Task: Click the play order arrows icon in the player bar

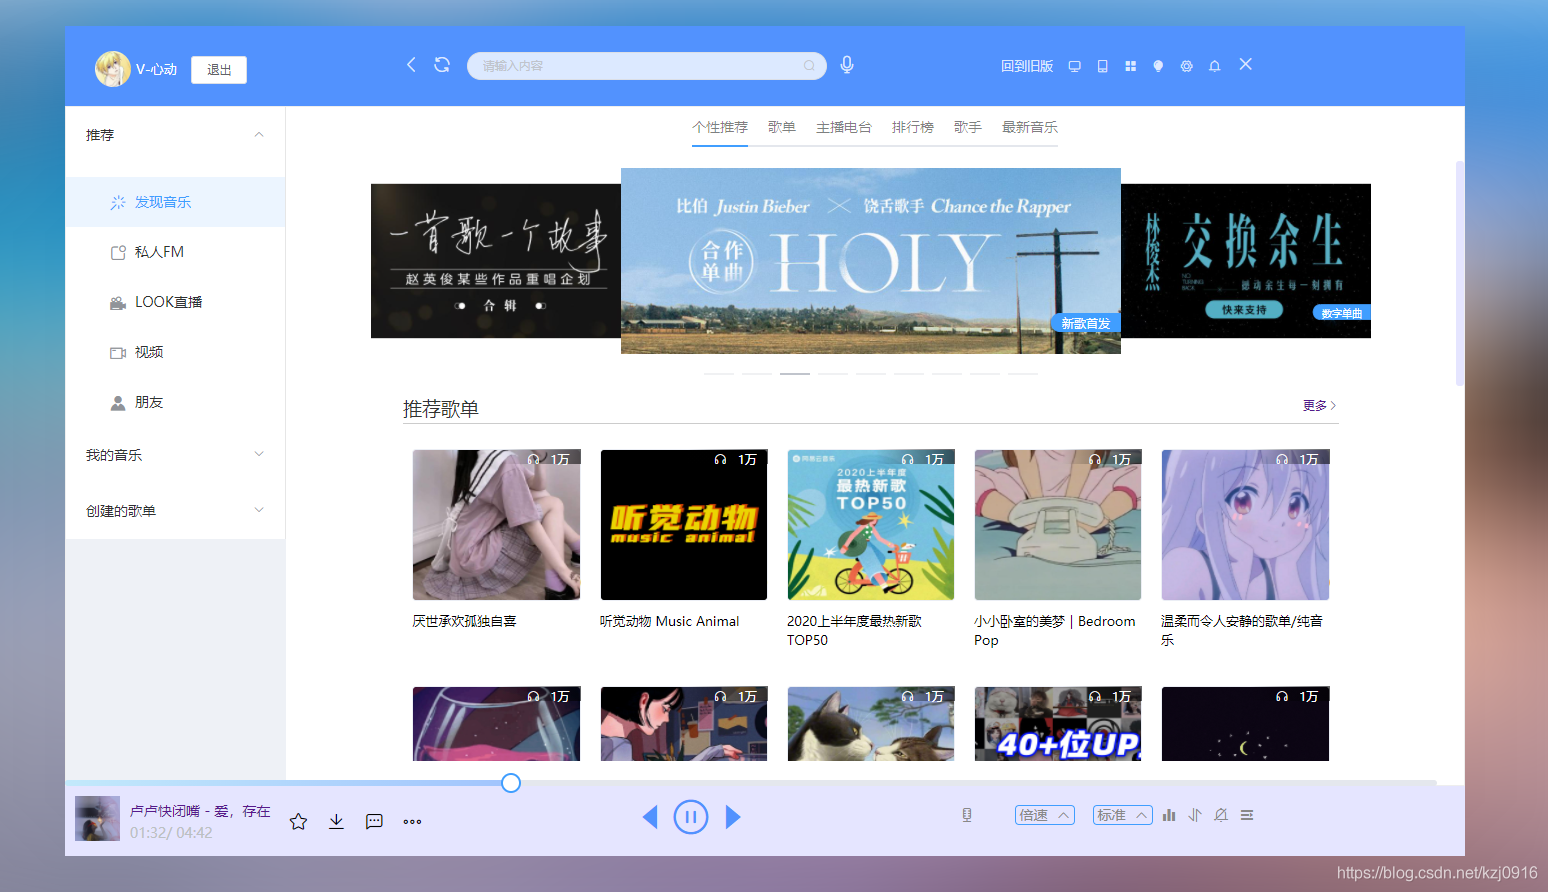Action: point(1195,815)
